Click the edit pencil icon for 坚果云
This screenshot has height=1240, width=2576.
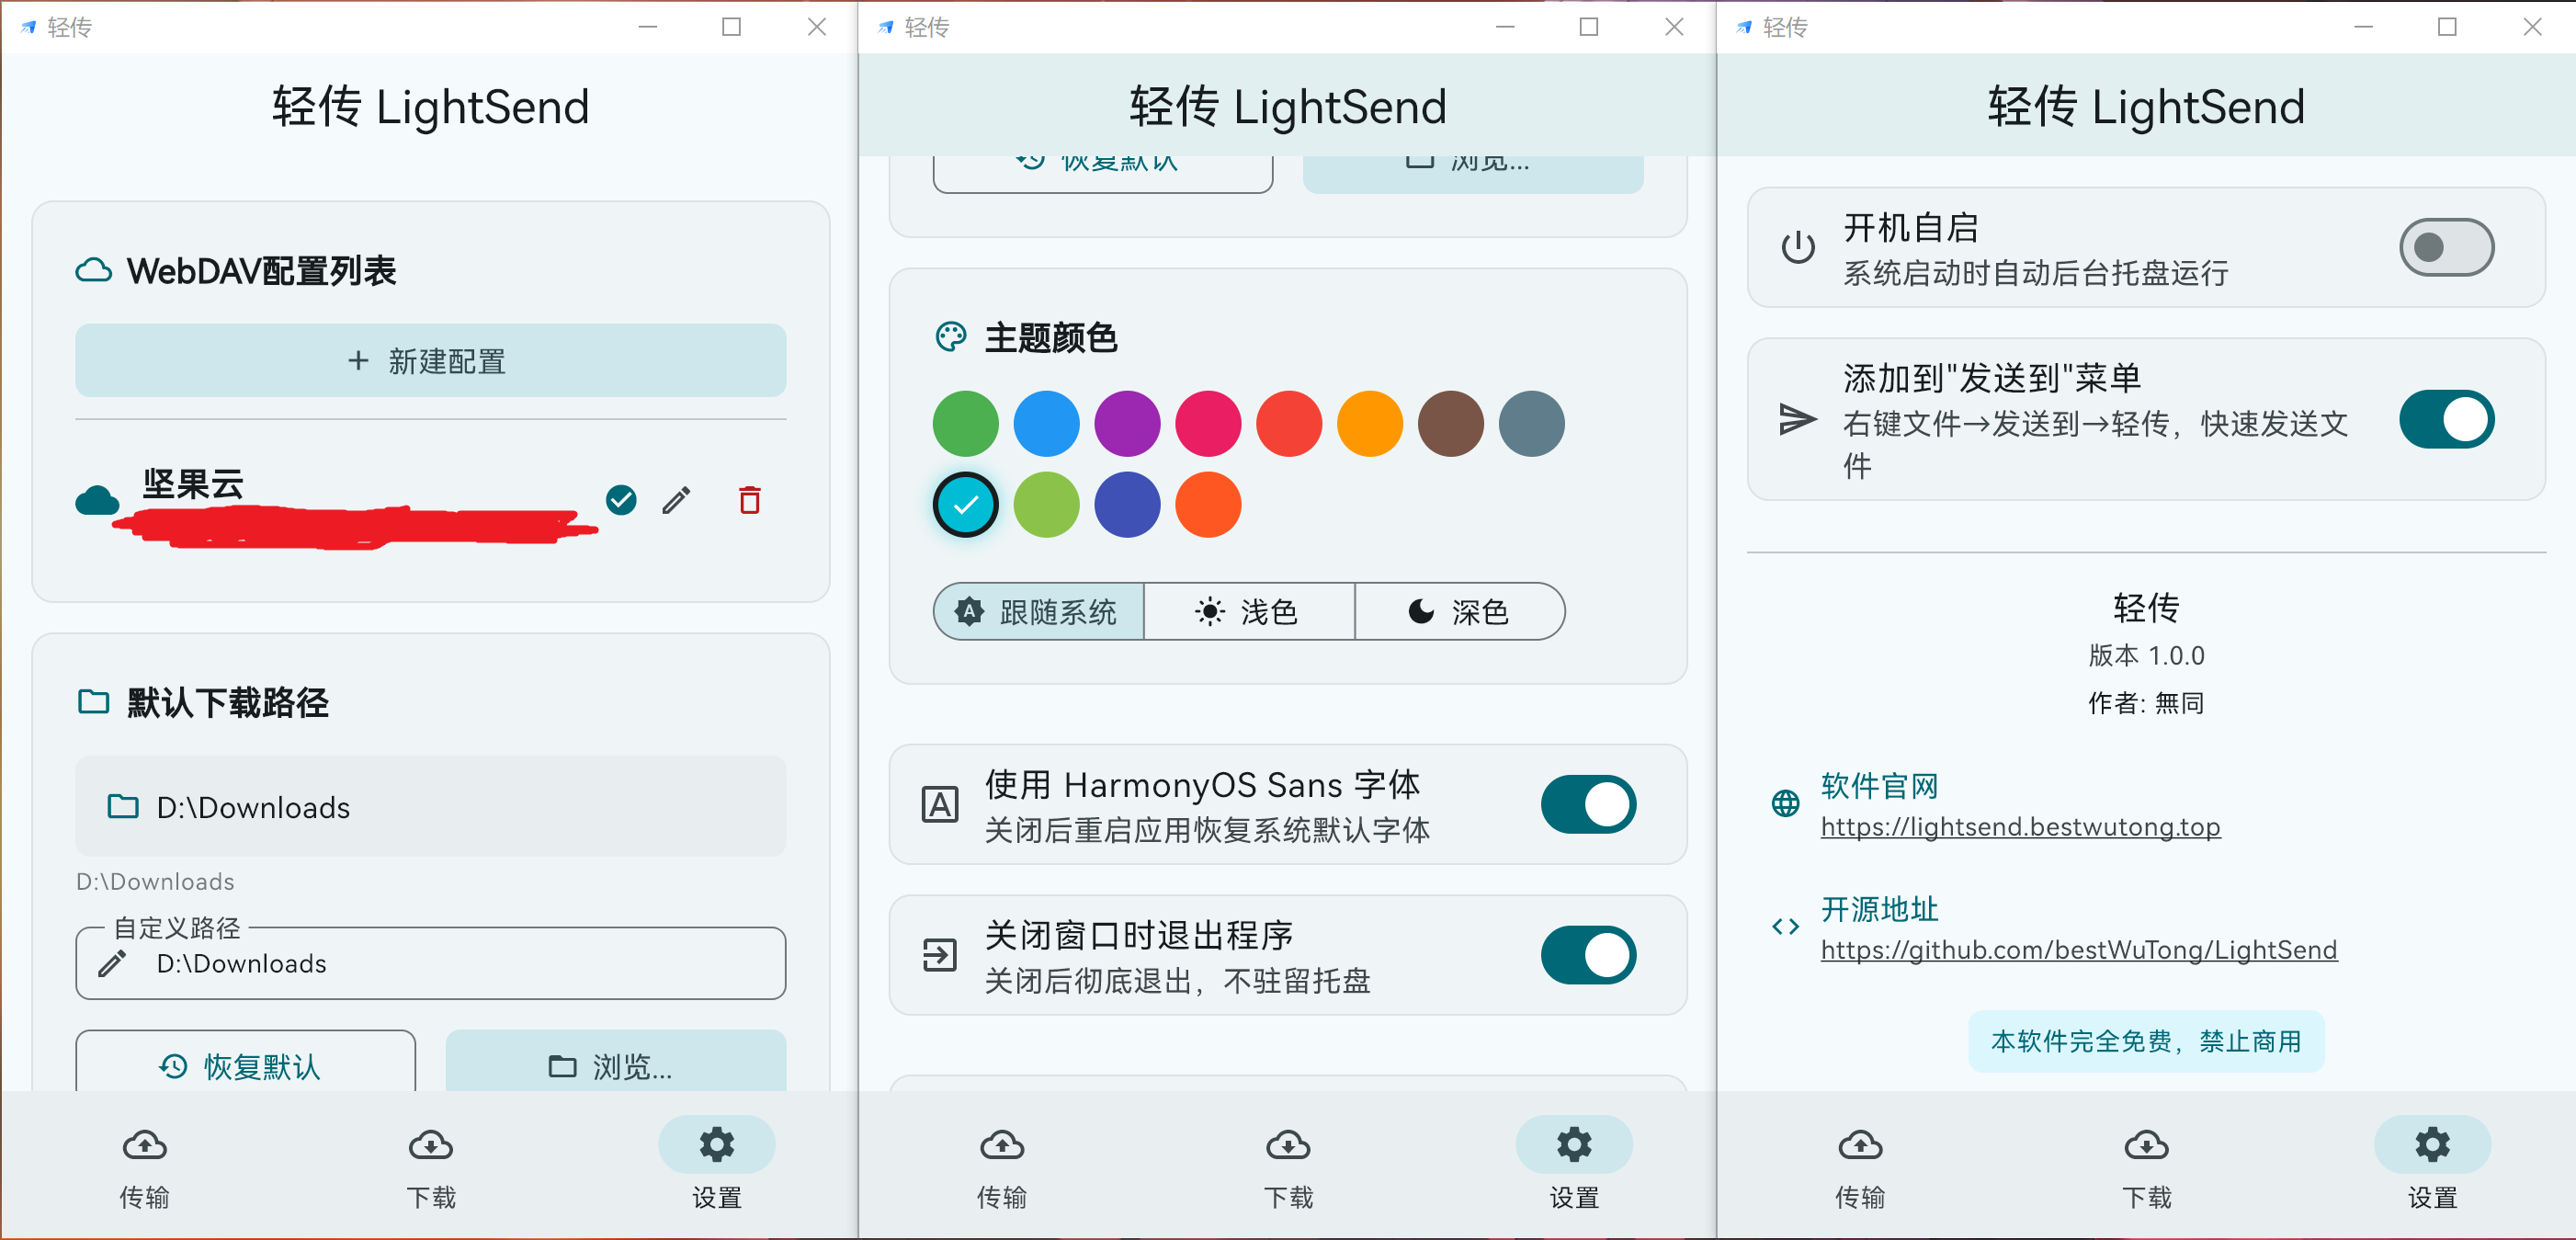tap(676, 500)
